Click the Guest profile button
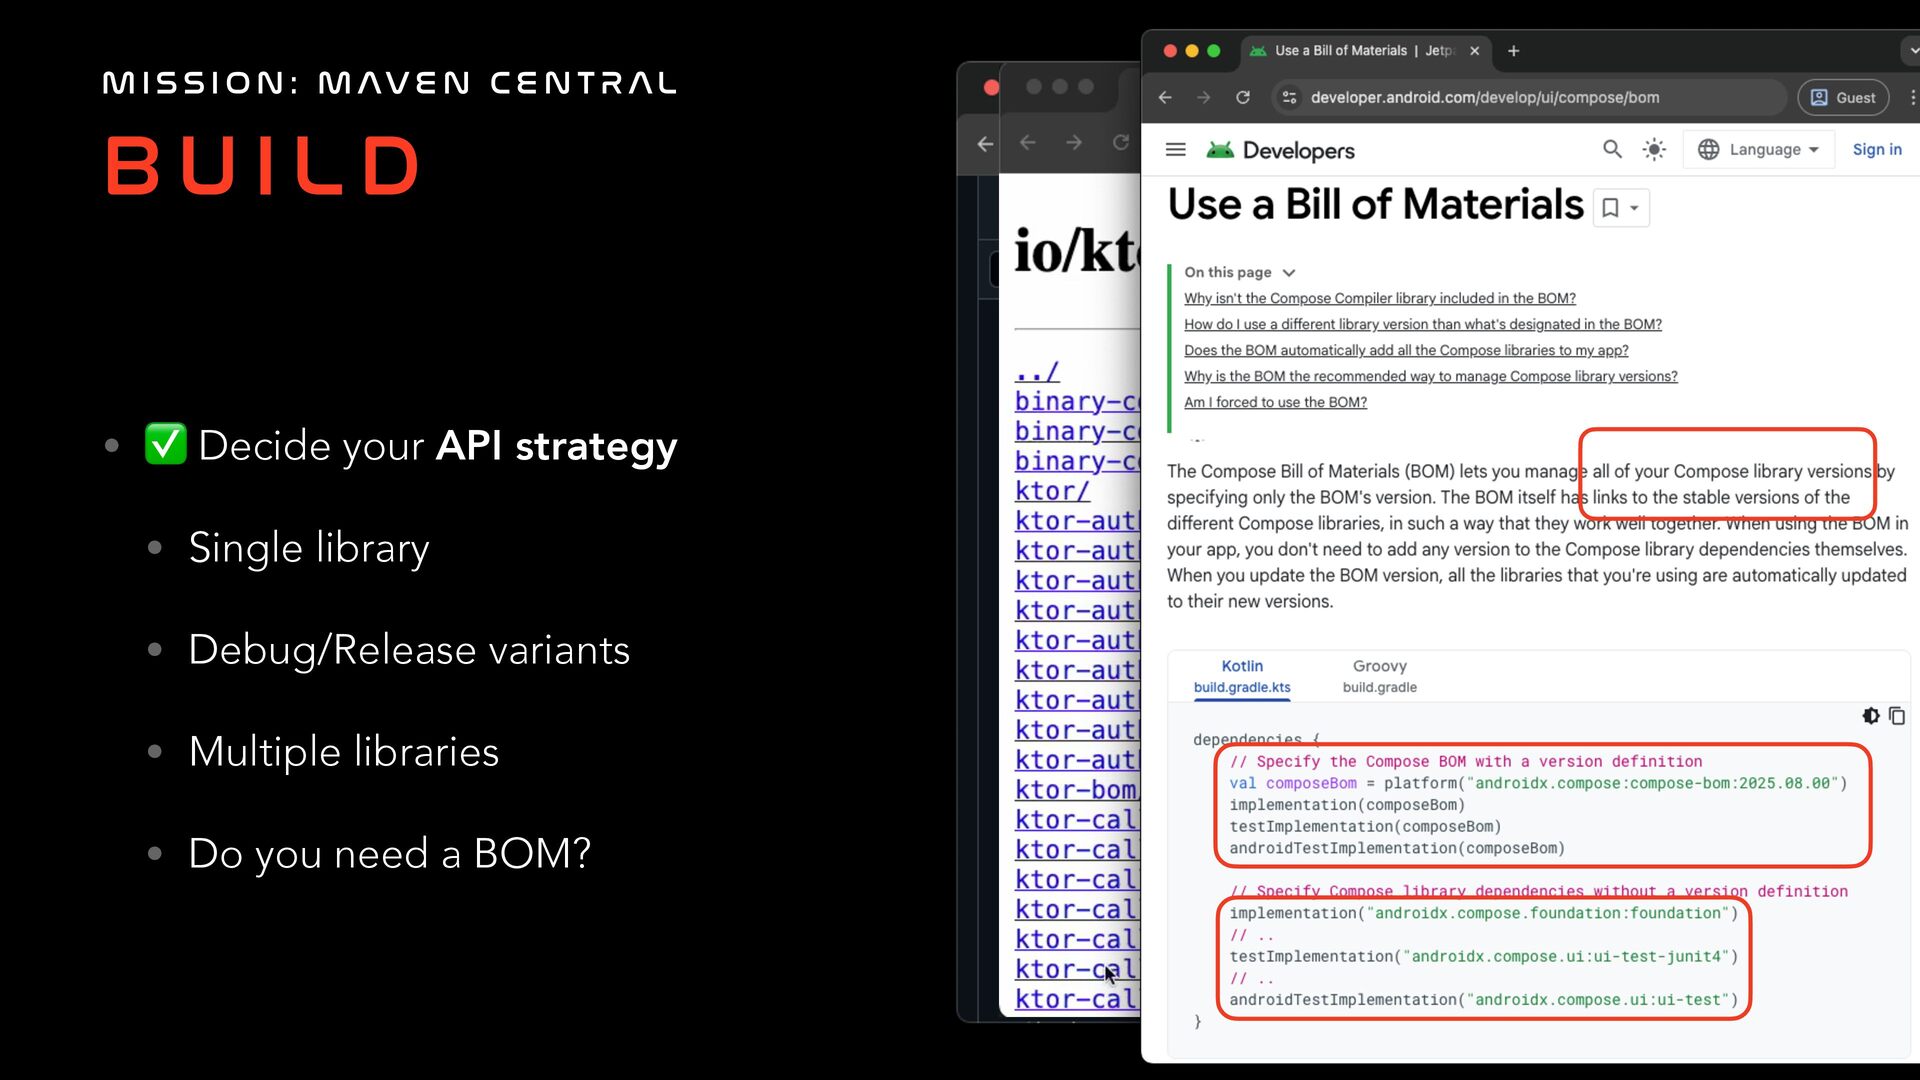 [x=1842, y=97]
